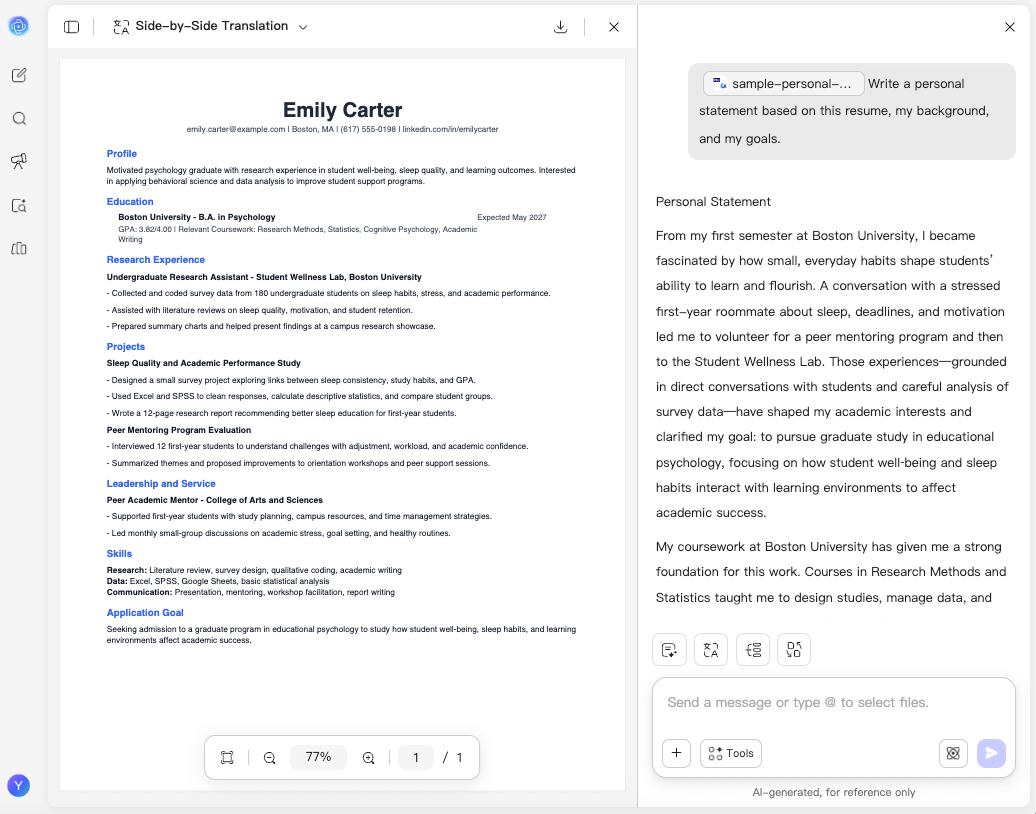Toggle the document sidebar panel icon
This screenshot has width=1036, height=814.
[x=71, y=26]
